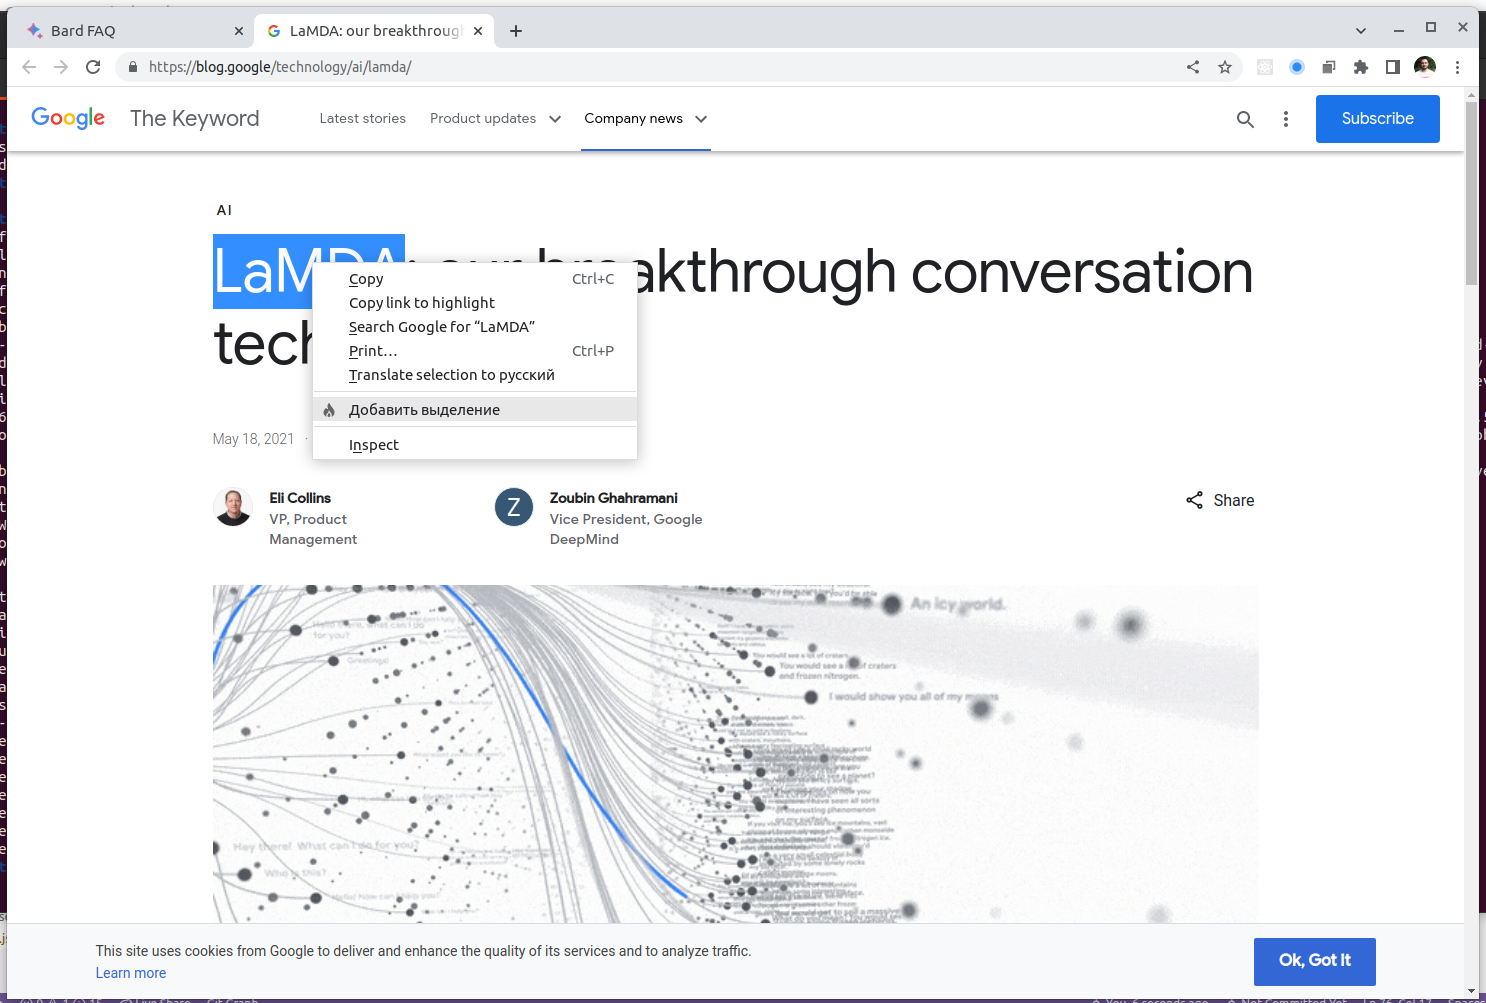Choose Copy from the context menu

[475, 279]
